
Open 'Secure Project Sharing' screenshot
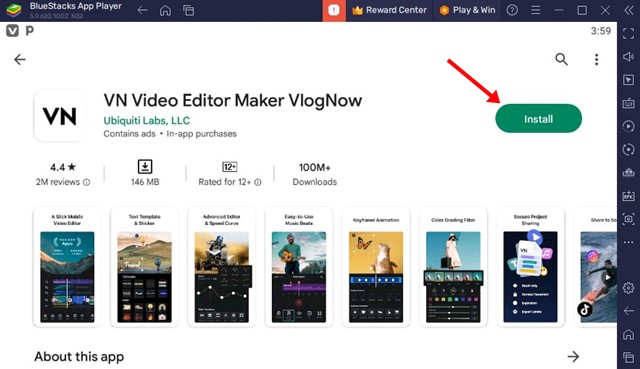tap(530, 267)
